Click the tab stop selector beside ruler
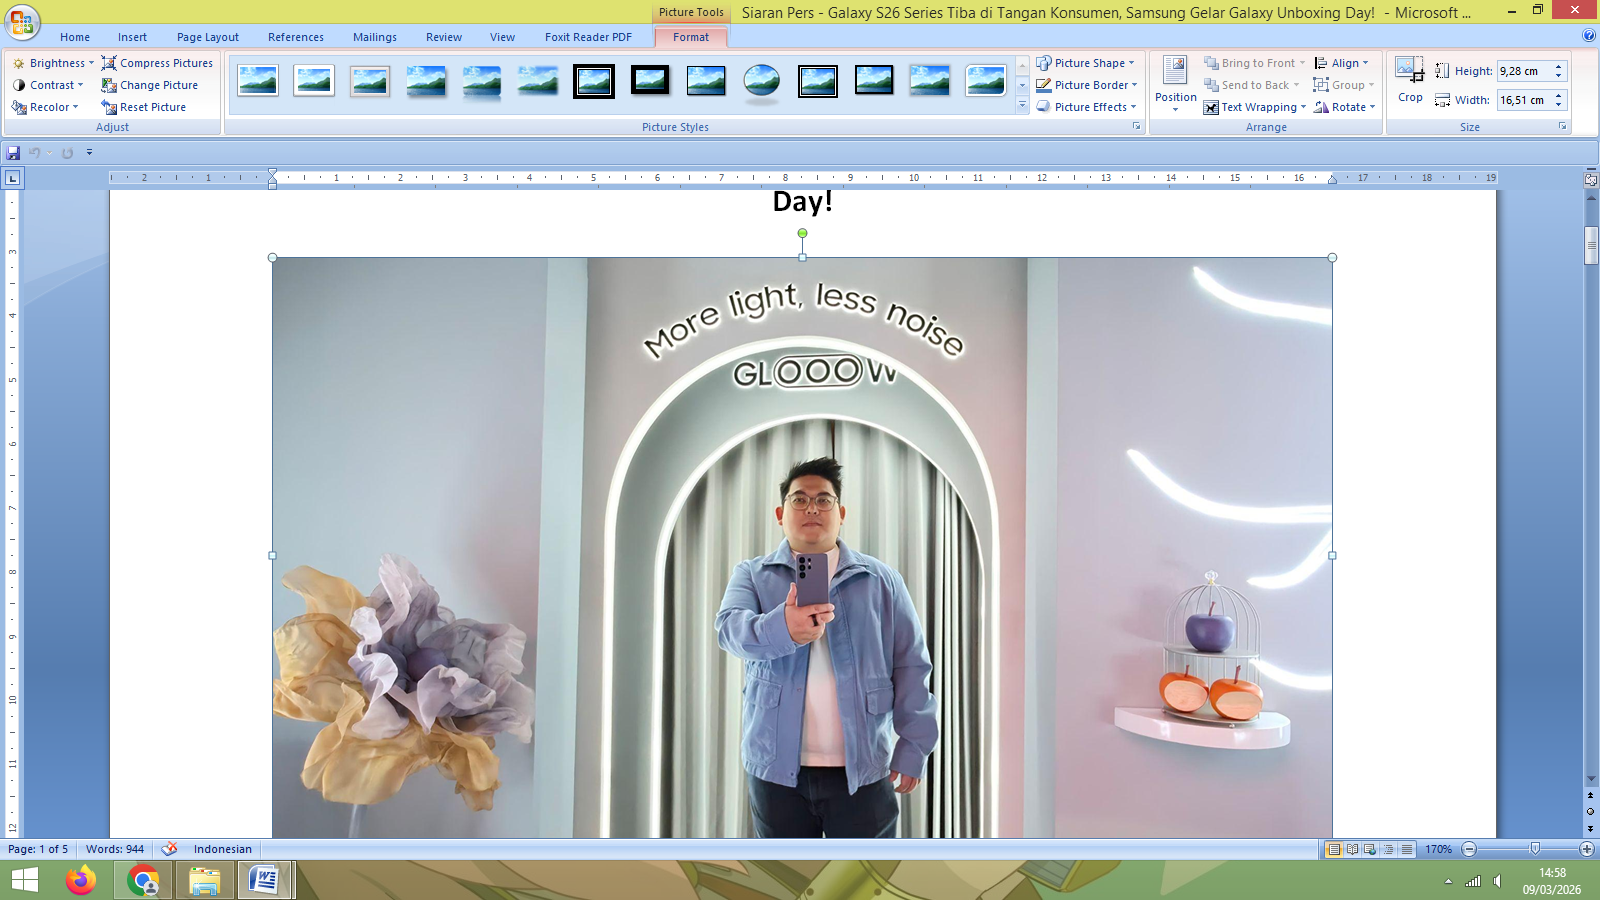The height and width of the screenshot is (900, 1600). [x=13, y=178]
